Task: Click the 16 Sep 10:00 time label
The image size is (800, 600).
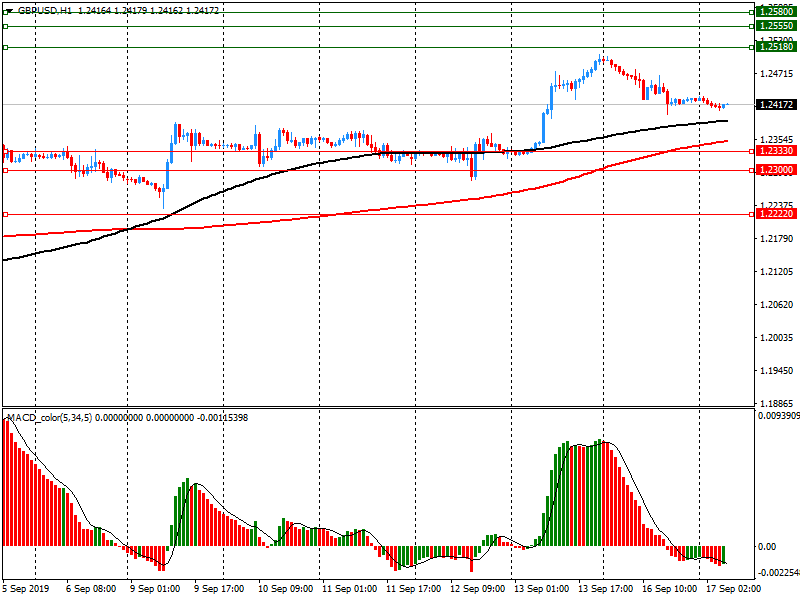Action: point(670,589)
